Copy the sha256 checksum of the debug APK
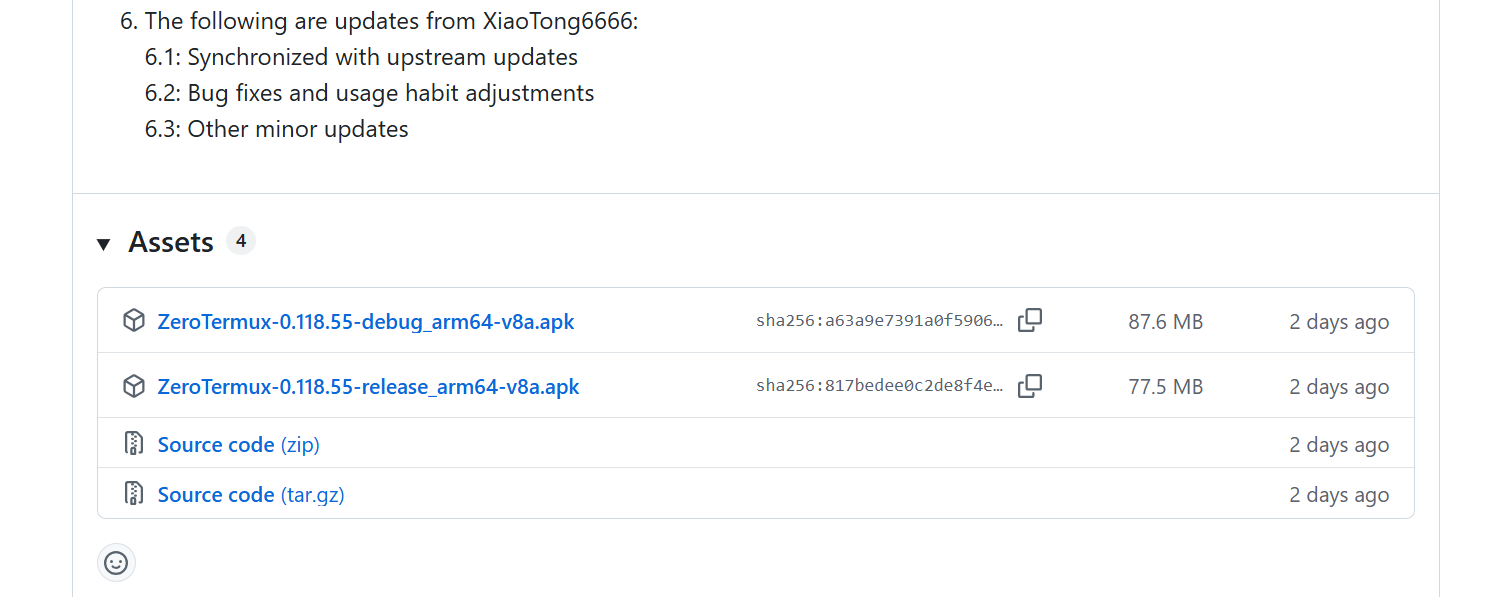Viewport: 1505px width, 597px height. [x=1030, y=320]
